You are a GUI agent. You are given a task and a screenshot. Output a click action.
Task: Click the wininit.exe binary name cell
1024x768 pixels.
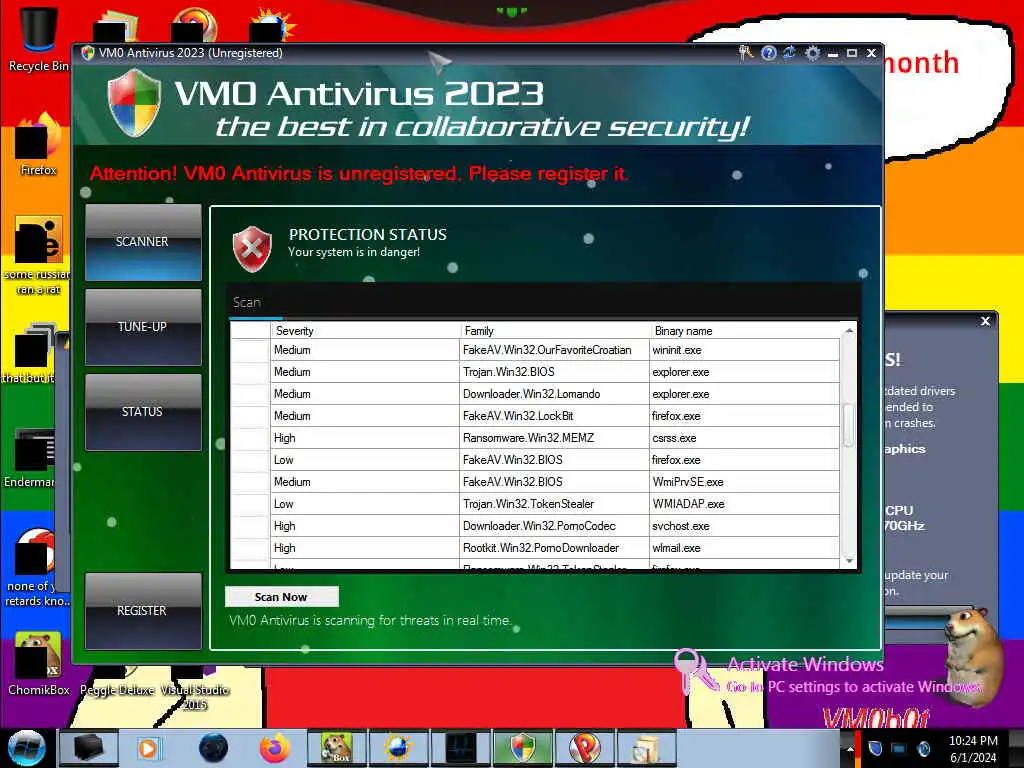(x=744, y=350)
